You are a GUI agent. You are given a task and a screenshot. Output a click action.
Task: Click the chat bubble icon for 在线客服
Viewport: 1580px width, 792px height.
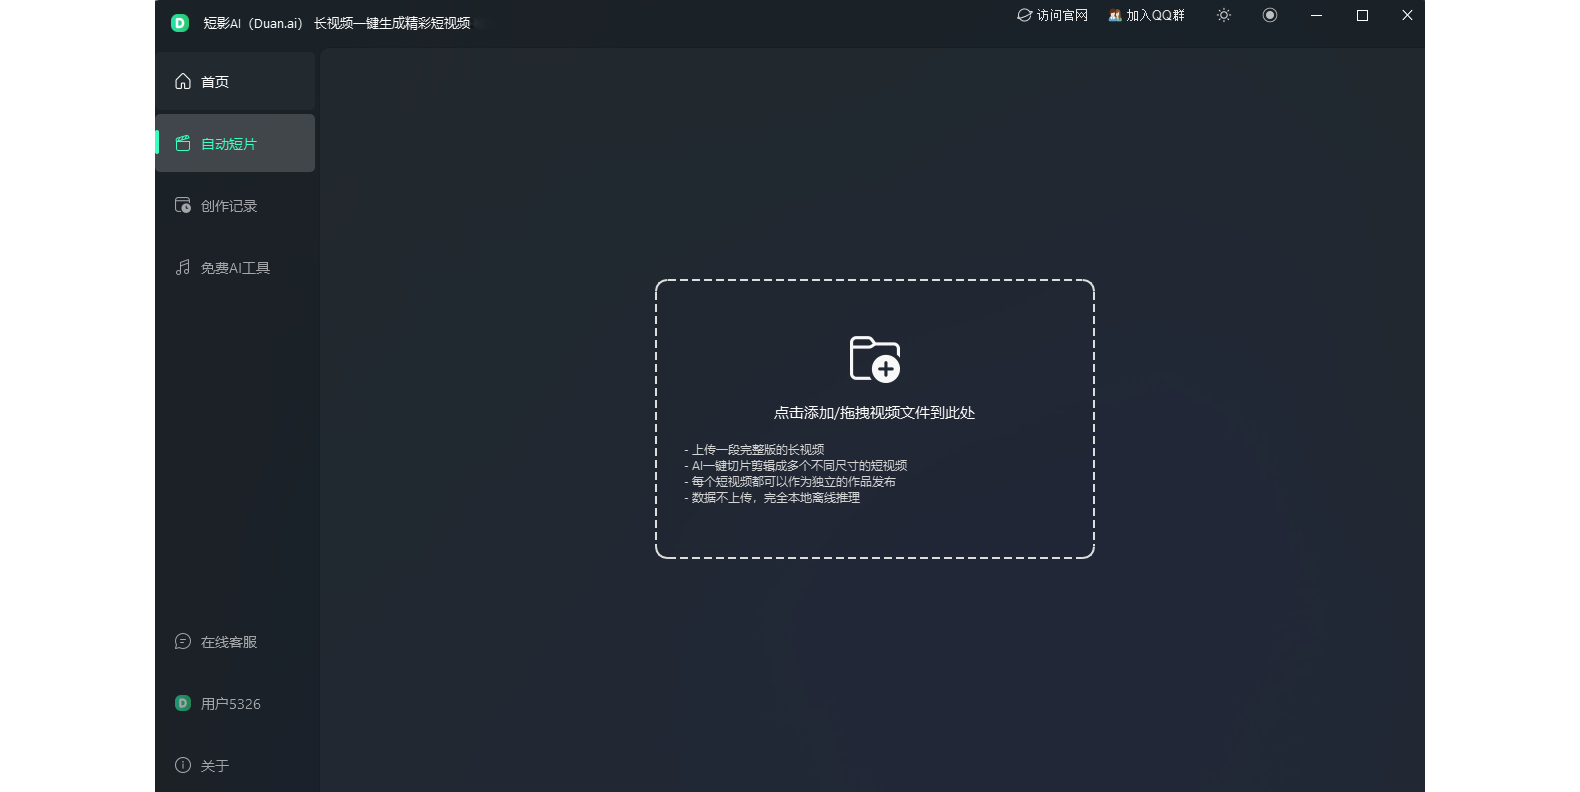tap(183, 641)
